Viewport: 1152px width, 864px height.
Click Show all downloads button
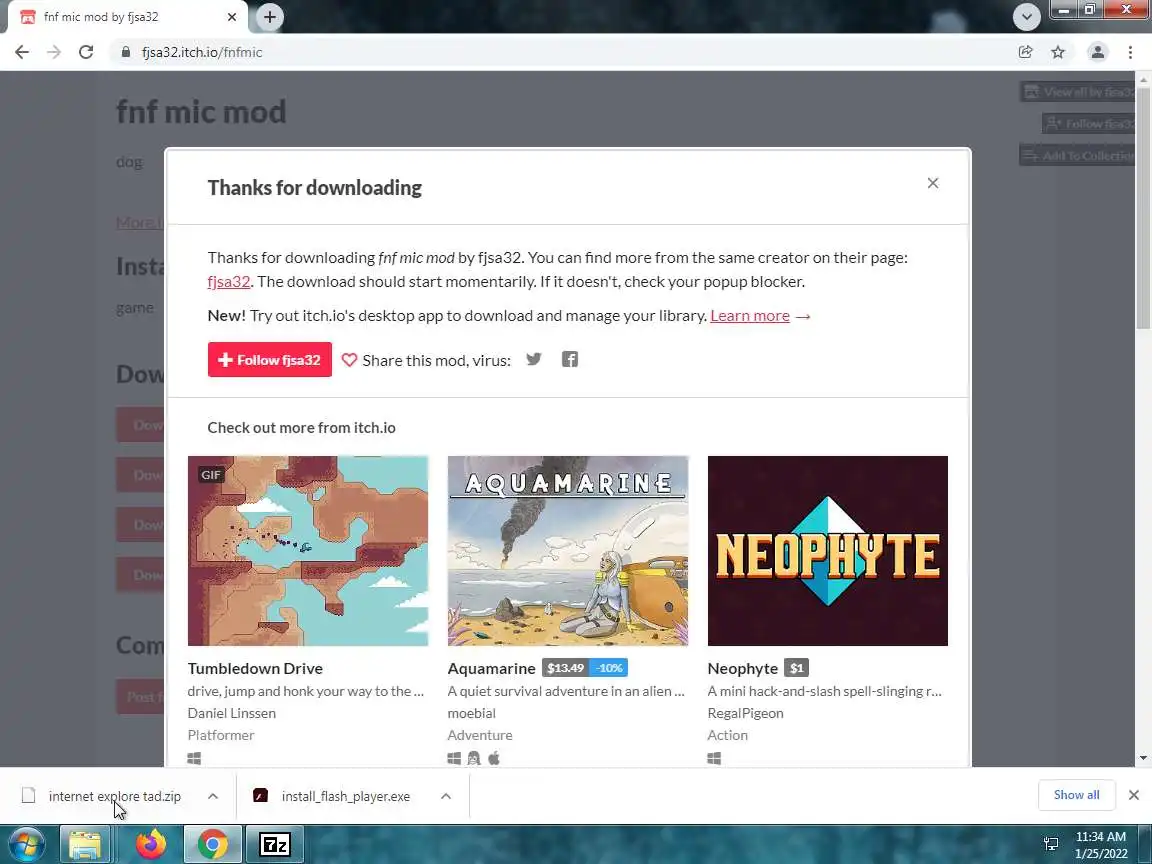point(1076,795)
